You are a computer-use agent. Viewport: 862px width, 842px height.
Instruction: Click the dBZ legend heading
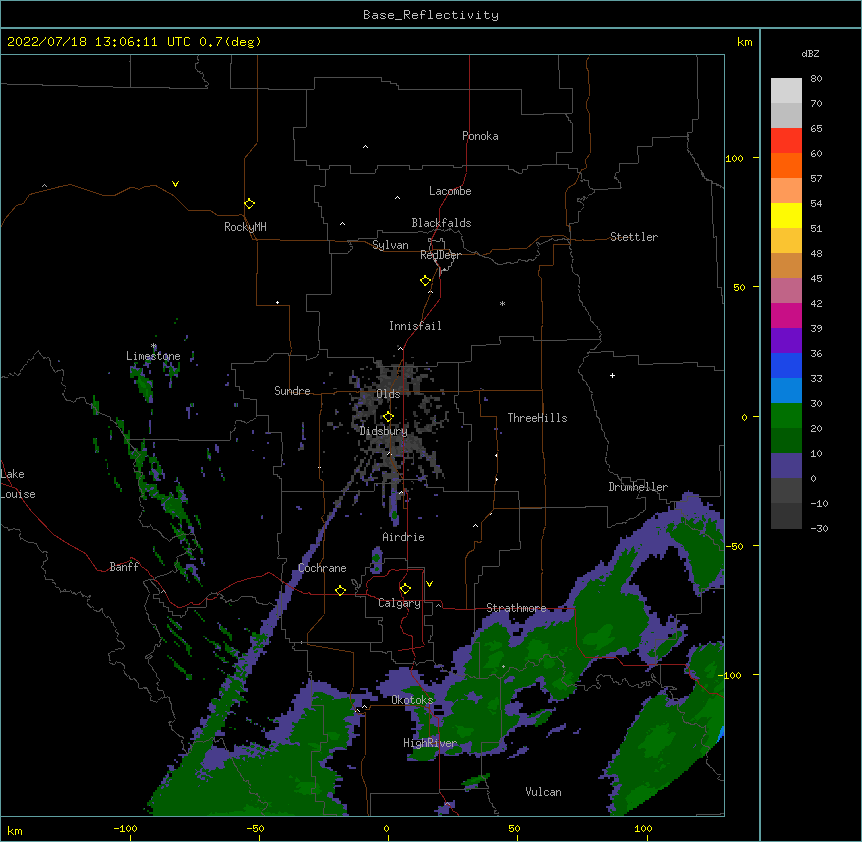point(810,53)
